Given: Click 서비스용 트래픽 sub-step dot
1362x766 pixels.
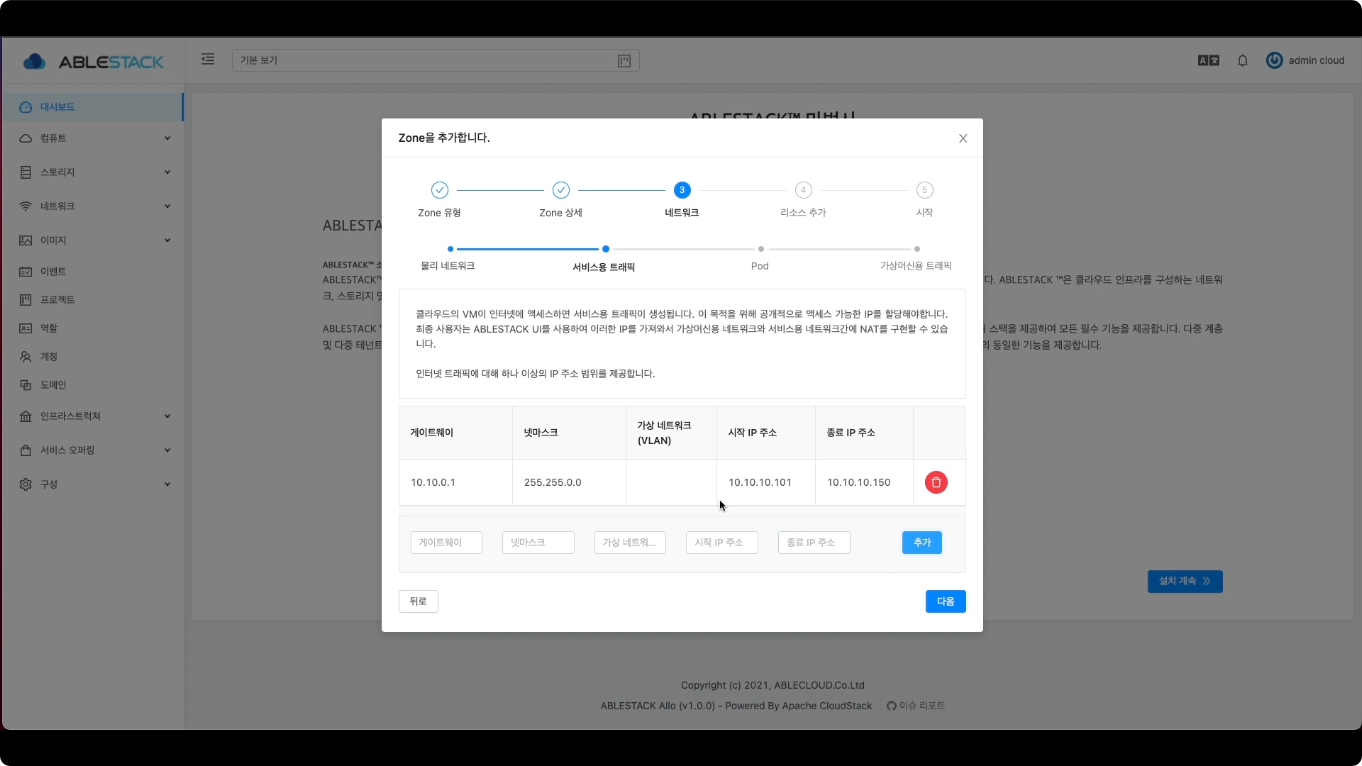Looking at the screenshot, I should [x=606, y=248].
